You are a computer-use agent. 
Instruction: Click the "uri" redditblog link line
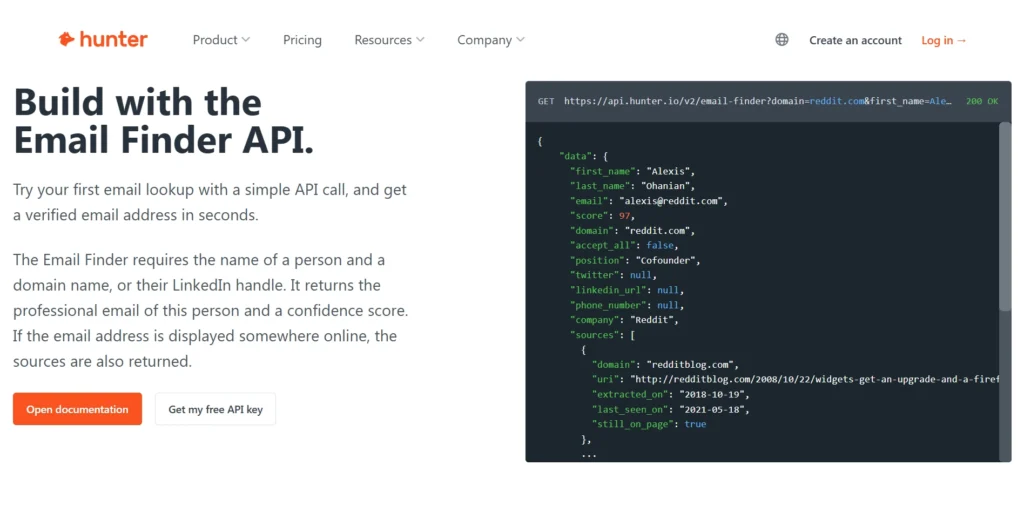[x=795, y=379]
